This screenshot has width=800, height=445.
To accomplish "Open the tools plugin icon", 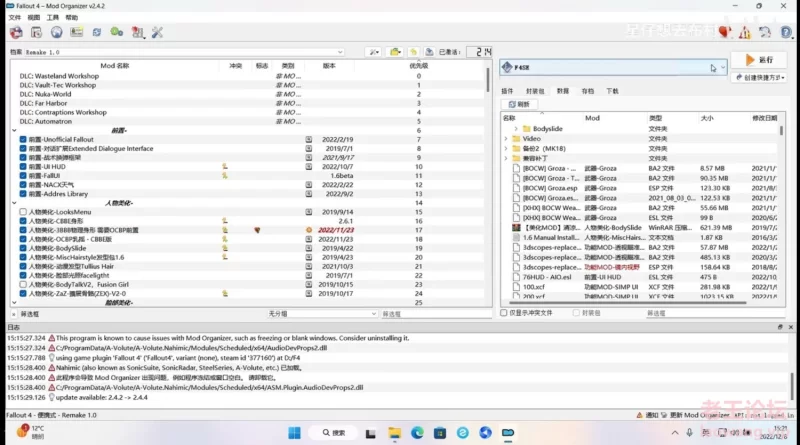I will click(137, 33).
